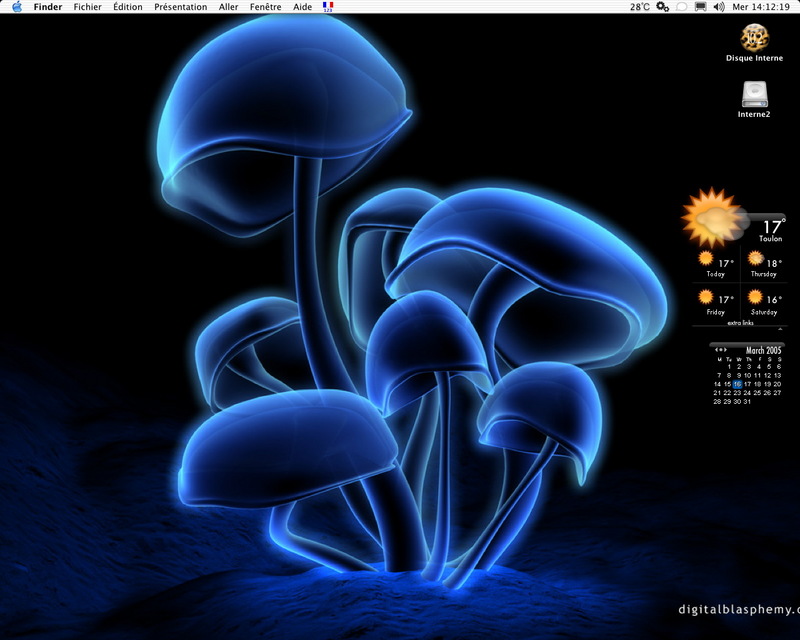Select the Disque Interne drive icon
The width and height of the screenshot is (800, 640).
(755, 37)
